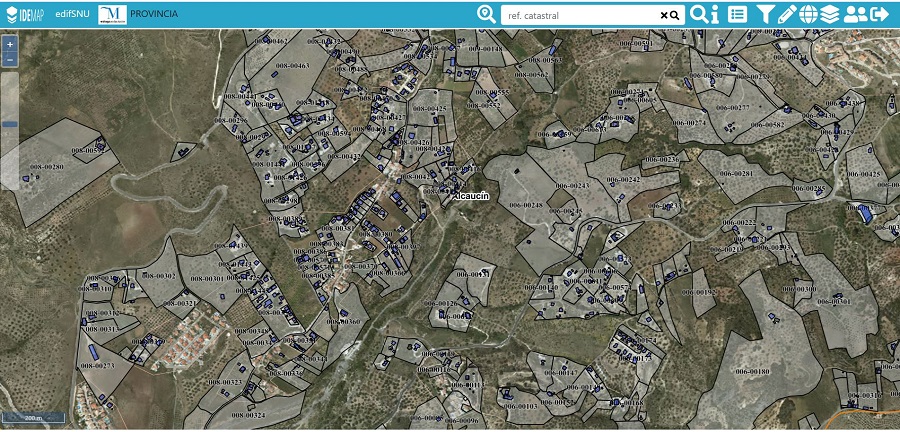Zoom out with the minus button
900x432 pixels.
pos(10,60)
